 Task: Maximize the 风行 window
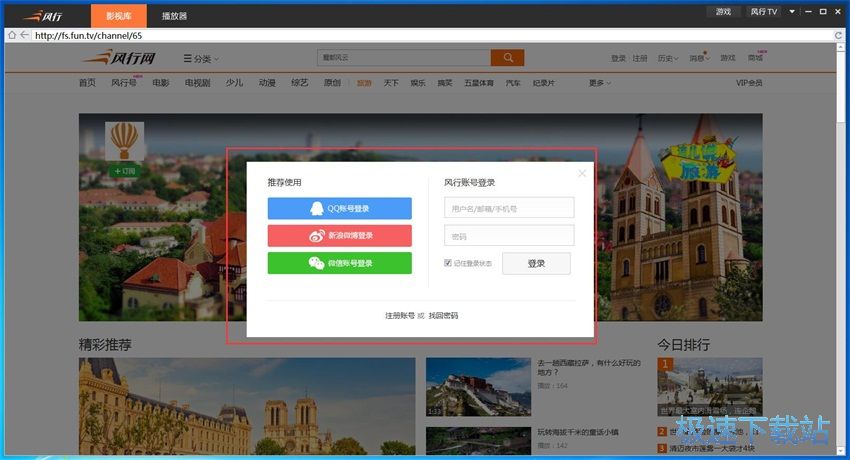tap(823, 11)
